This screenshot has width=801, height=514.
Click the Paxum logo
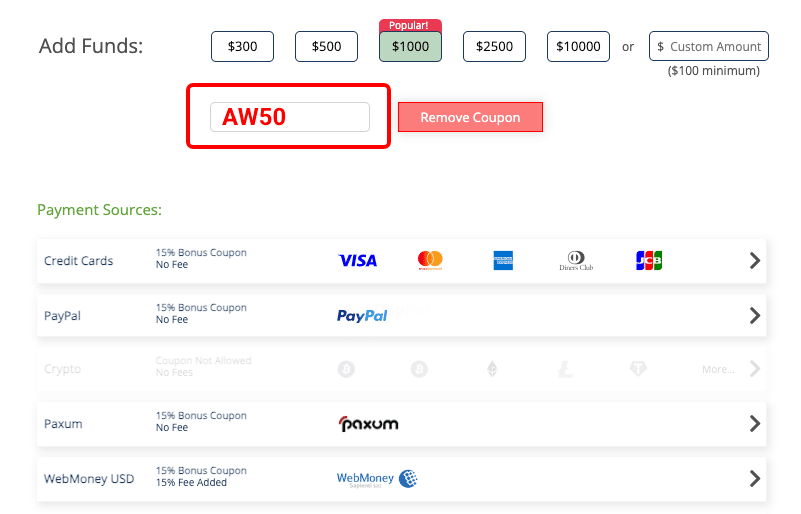(x=368, y=424)
